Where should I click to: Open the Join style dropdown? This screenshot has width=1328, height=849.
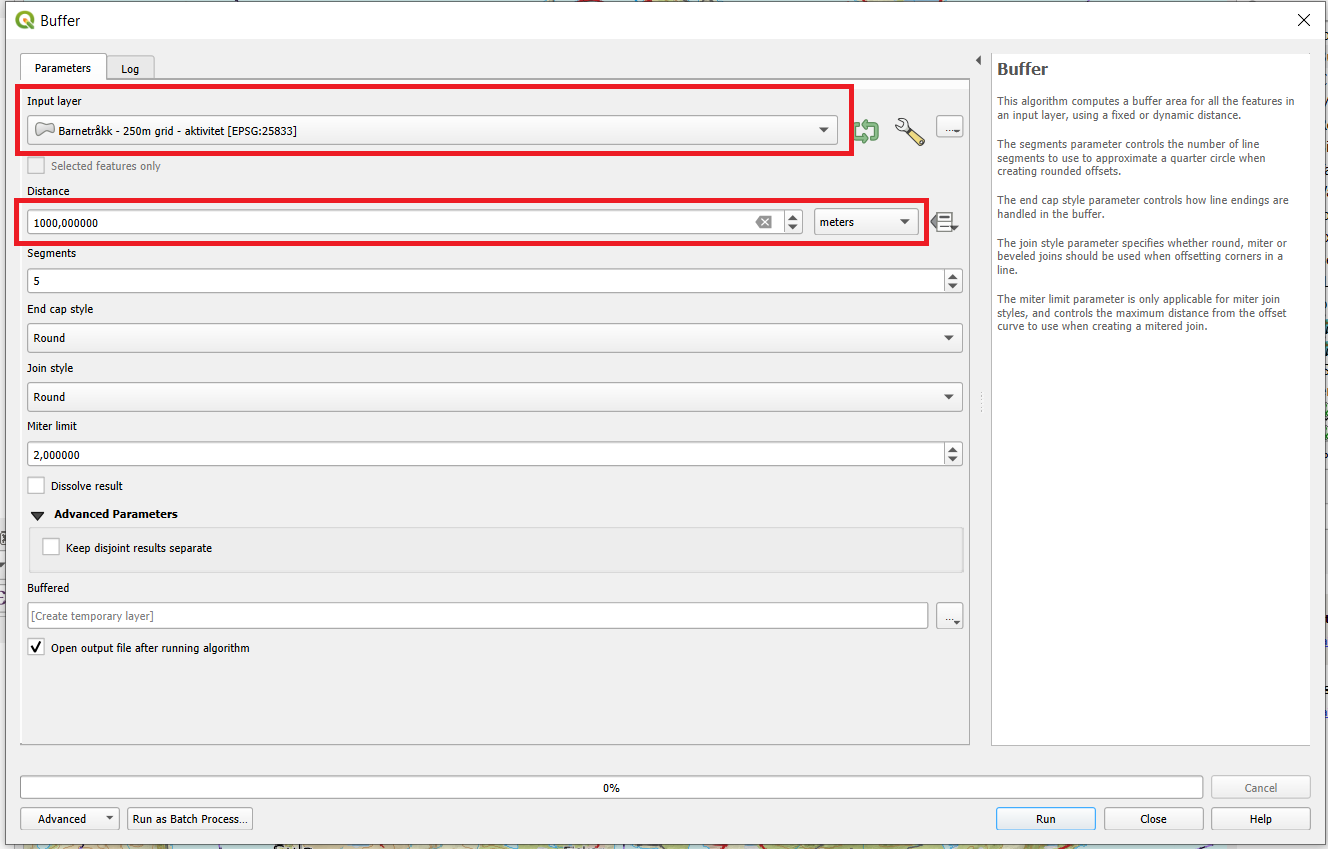495,397
